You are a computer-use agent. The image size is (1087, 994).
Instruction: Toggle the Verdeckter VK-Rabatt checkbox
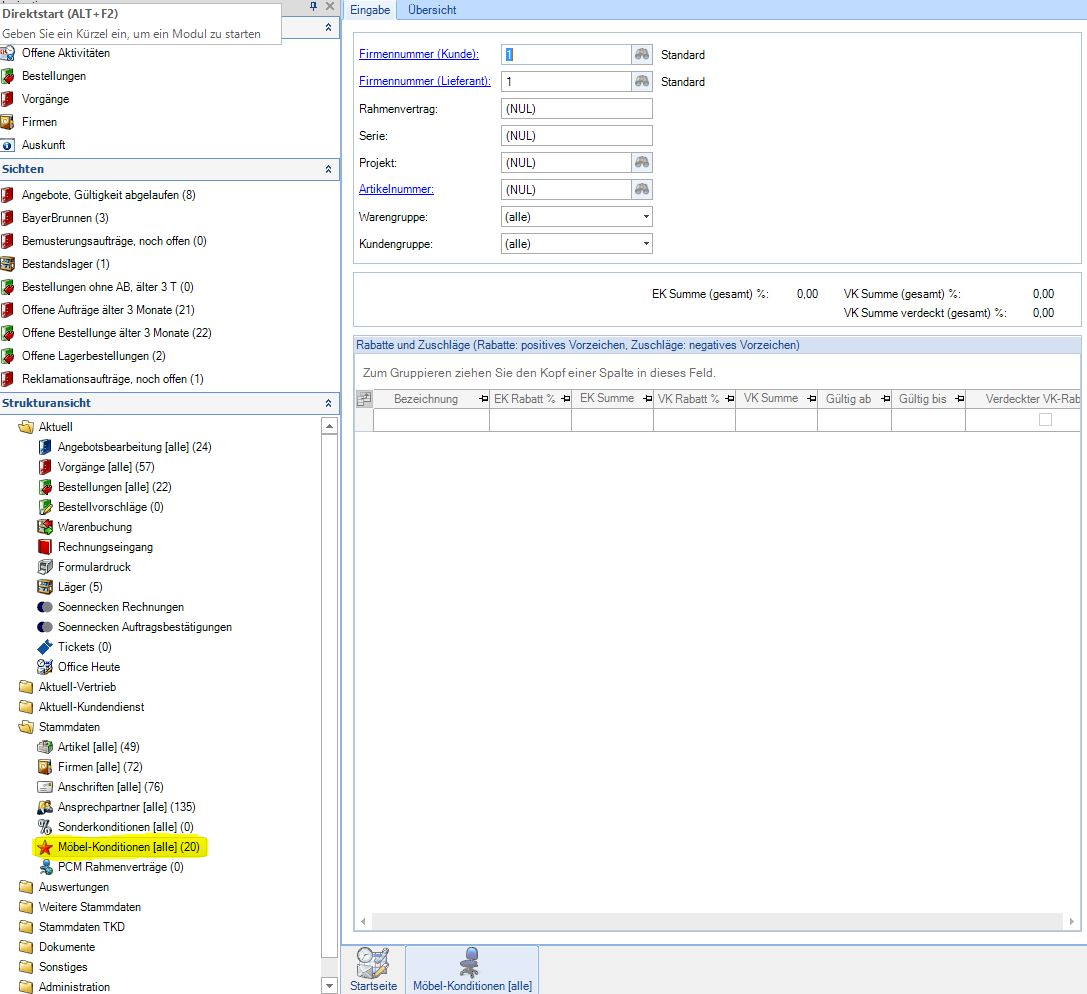point(1045,420)
